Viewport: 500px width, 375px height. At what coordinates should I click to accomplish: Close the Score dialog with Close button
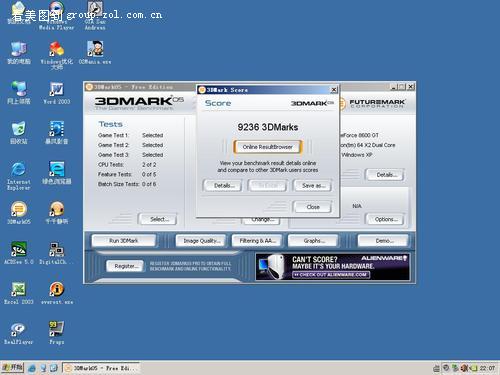[x=313, y=207]
